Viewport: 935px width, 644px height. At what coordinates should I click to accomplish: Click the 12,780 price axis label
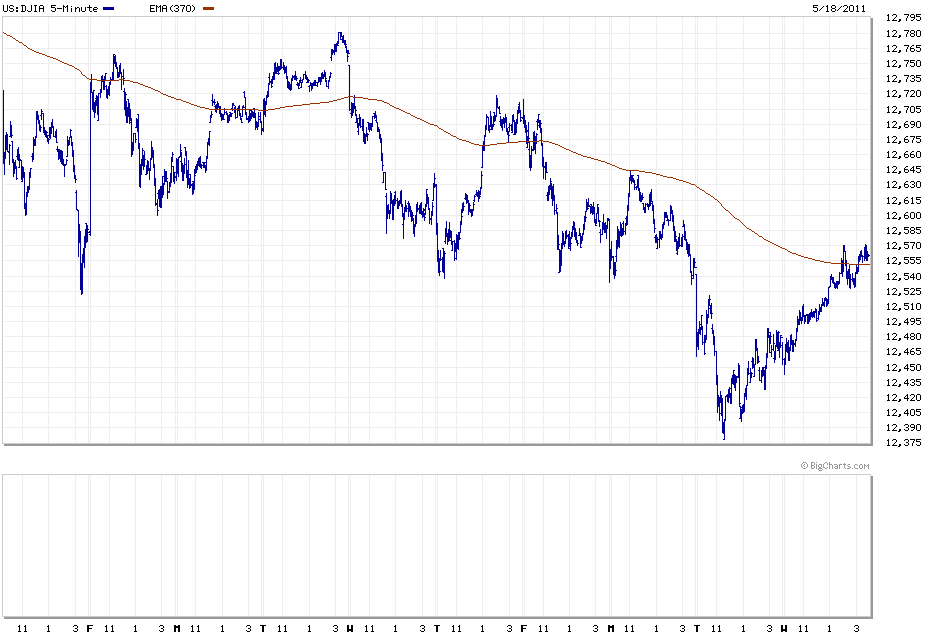tap(903, 33)
